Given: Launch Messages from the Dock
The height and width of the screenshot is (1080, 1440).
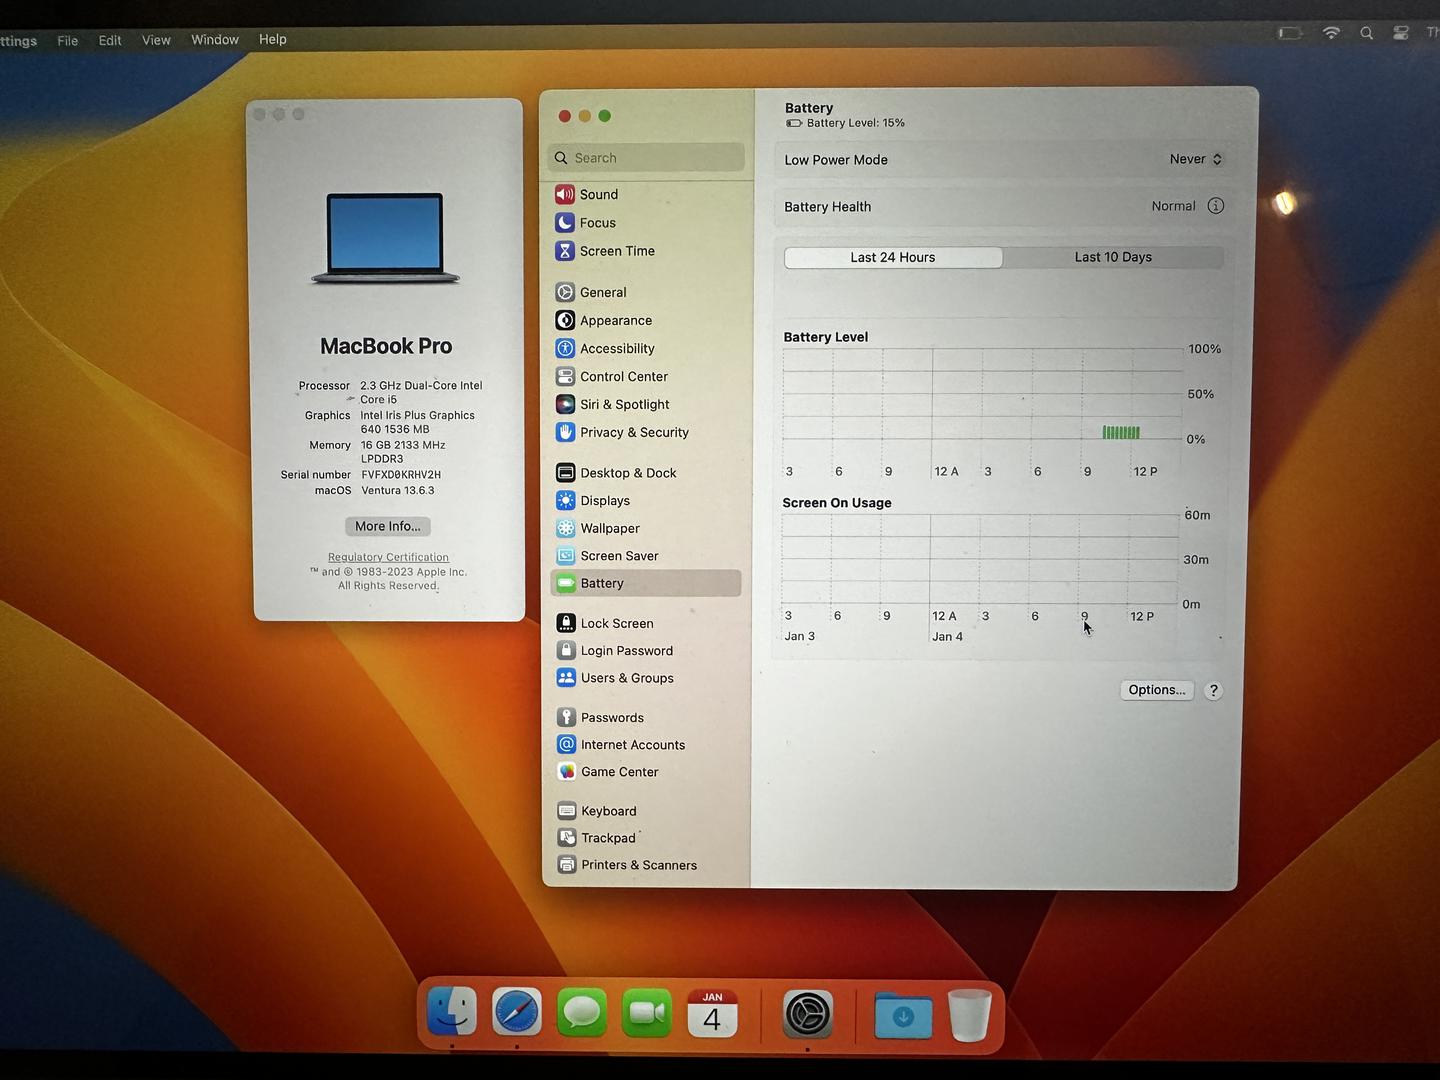Looking at the screenshot, I should click(582, 1013).
